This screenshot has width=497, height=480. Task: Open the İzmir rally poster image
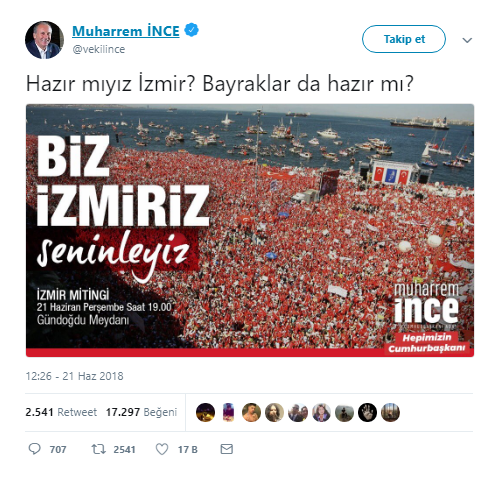(250, 230)
